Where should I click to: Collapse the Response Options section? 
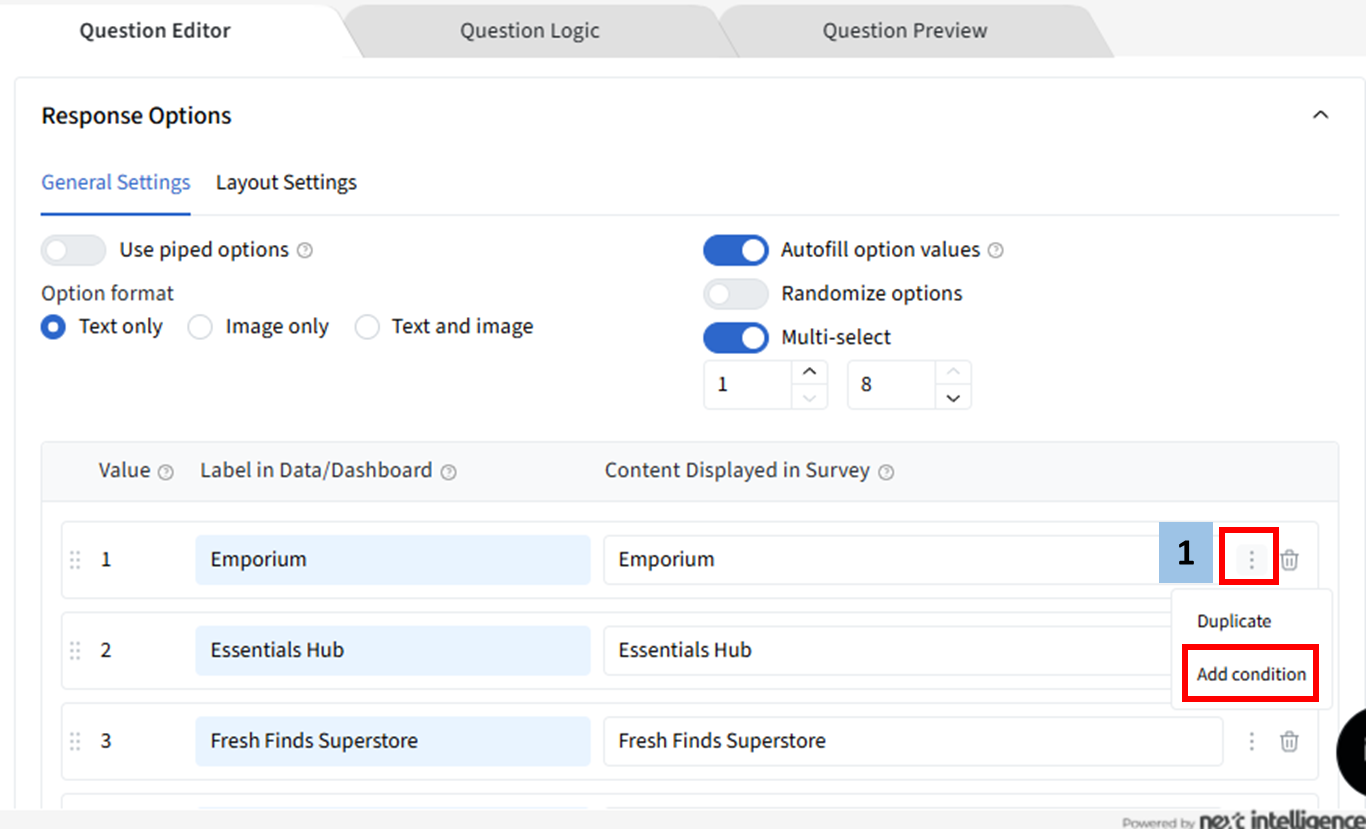[1320, 115]
